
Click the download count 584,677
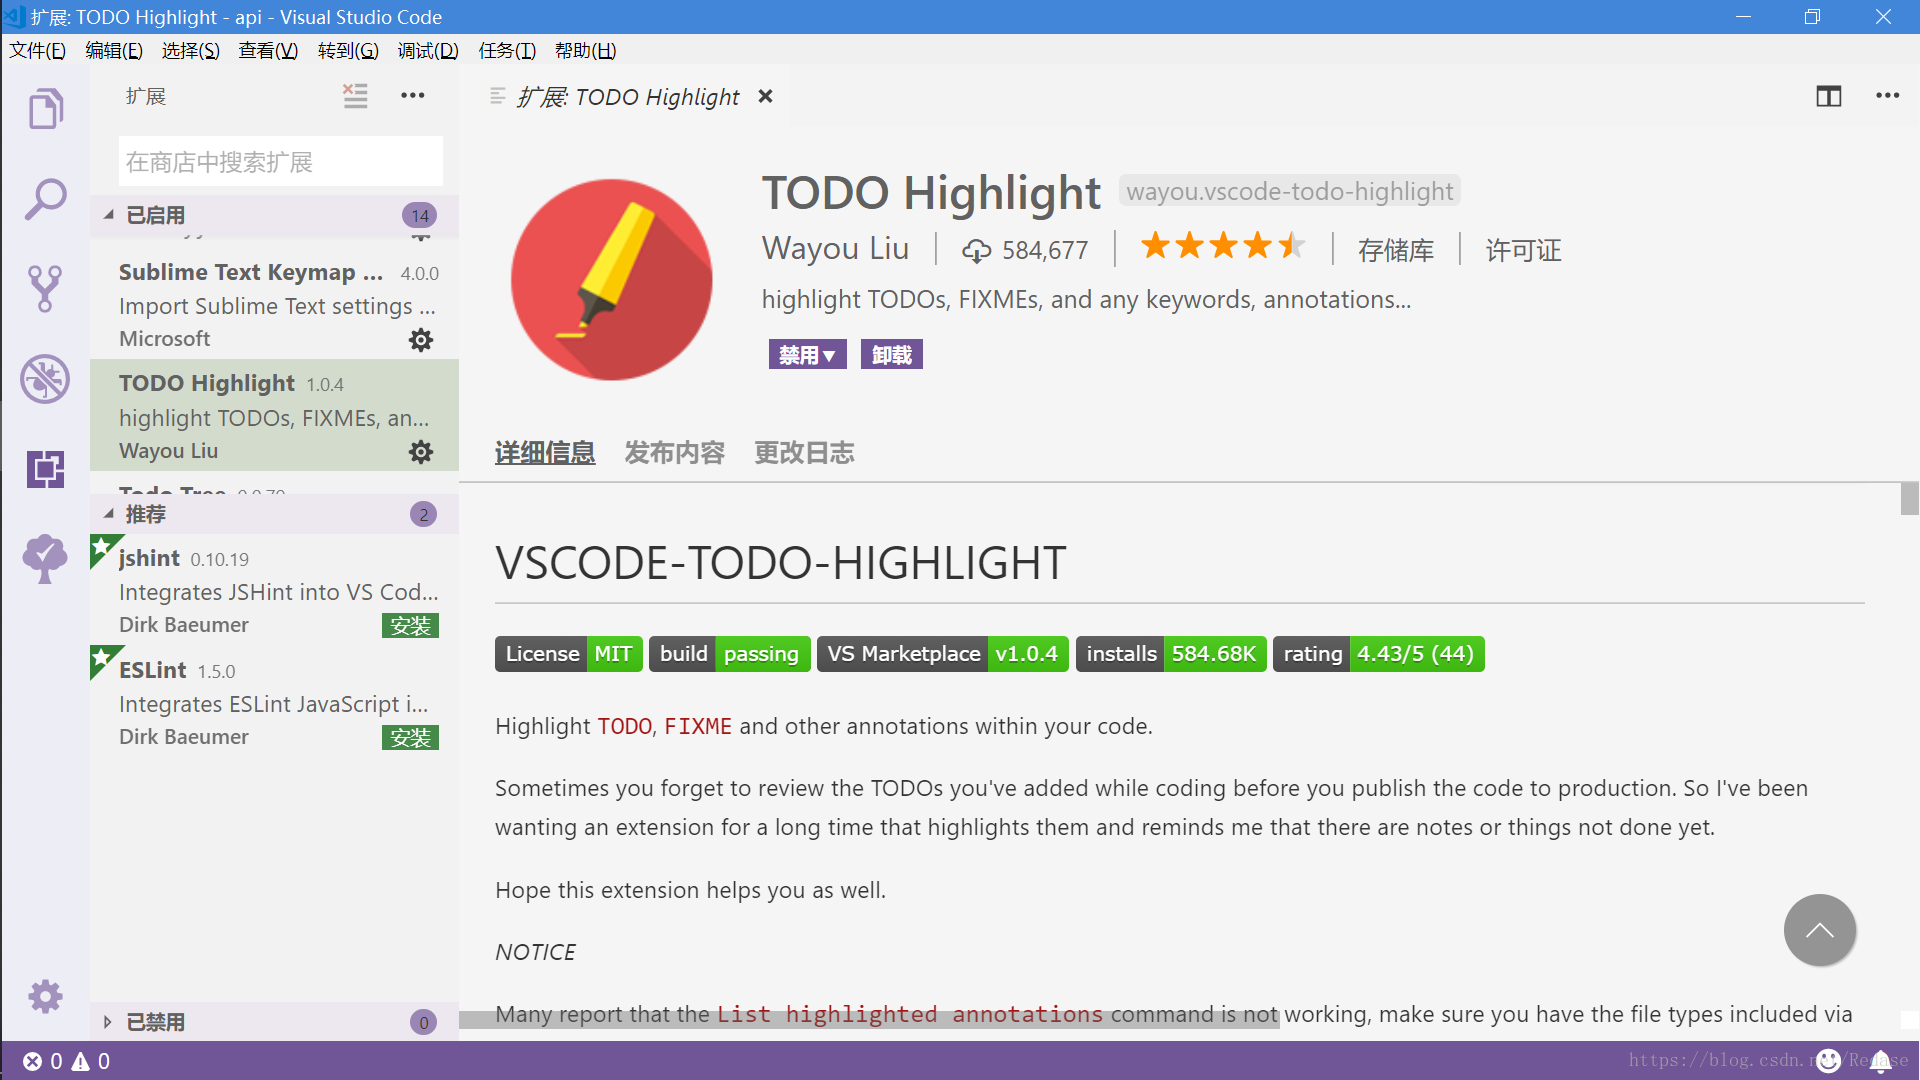[1025, 250]
